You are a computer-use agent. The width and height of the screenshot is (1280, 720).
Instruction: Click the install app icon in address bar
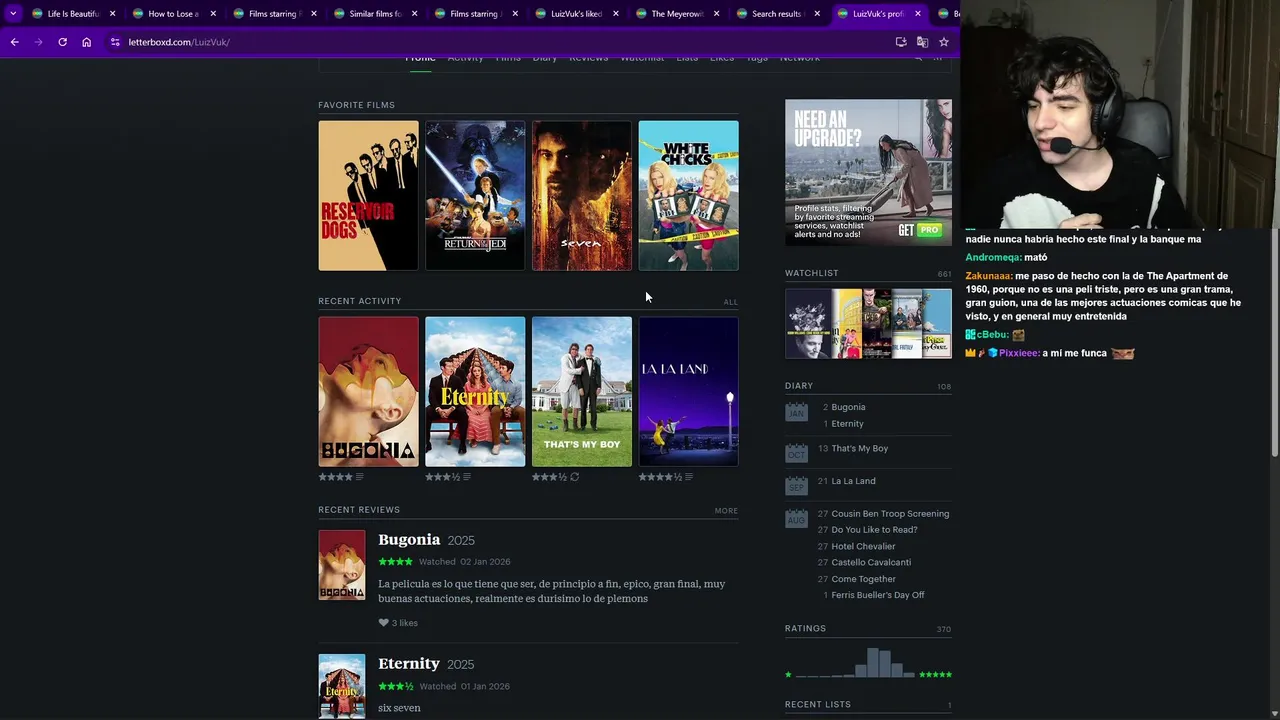click(901, 42)
